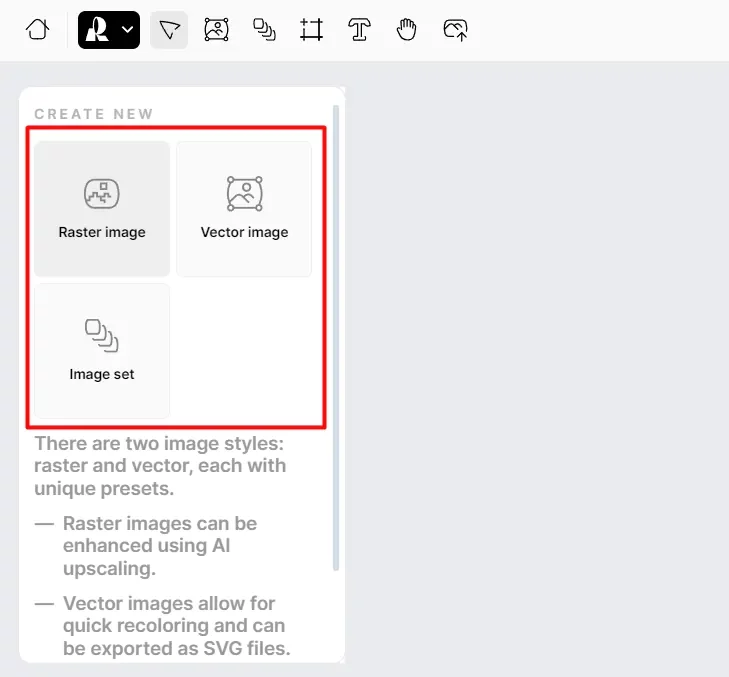Click text 'There are two image styles'
Image resolution: width=729 pixels, height=677 pixels.
159,443
